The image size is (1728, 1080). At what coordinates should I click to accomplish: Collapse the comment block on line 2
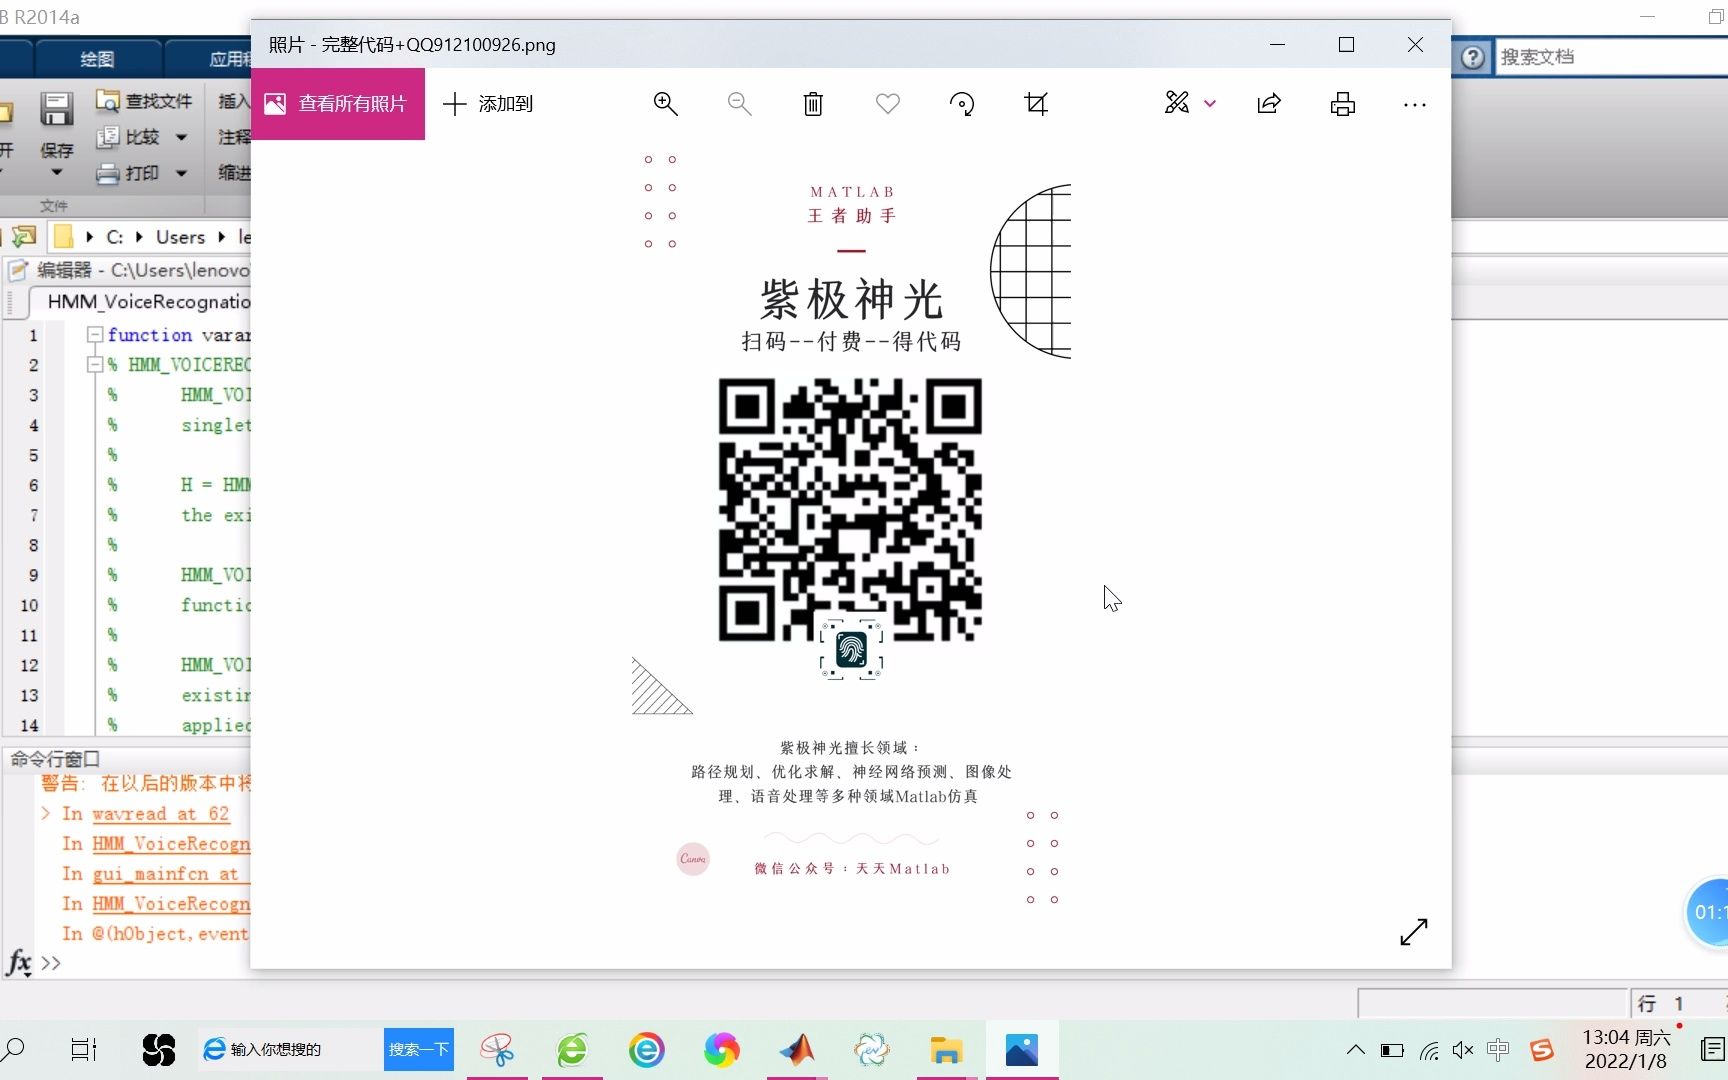click(x=95, y=365)
